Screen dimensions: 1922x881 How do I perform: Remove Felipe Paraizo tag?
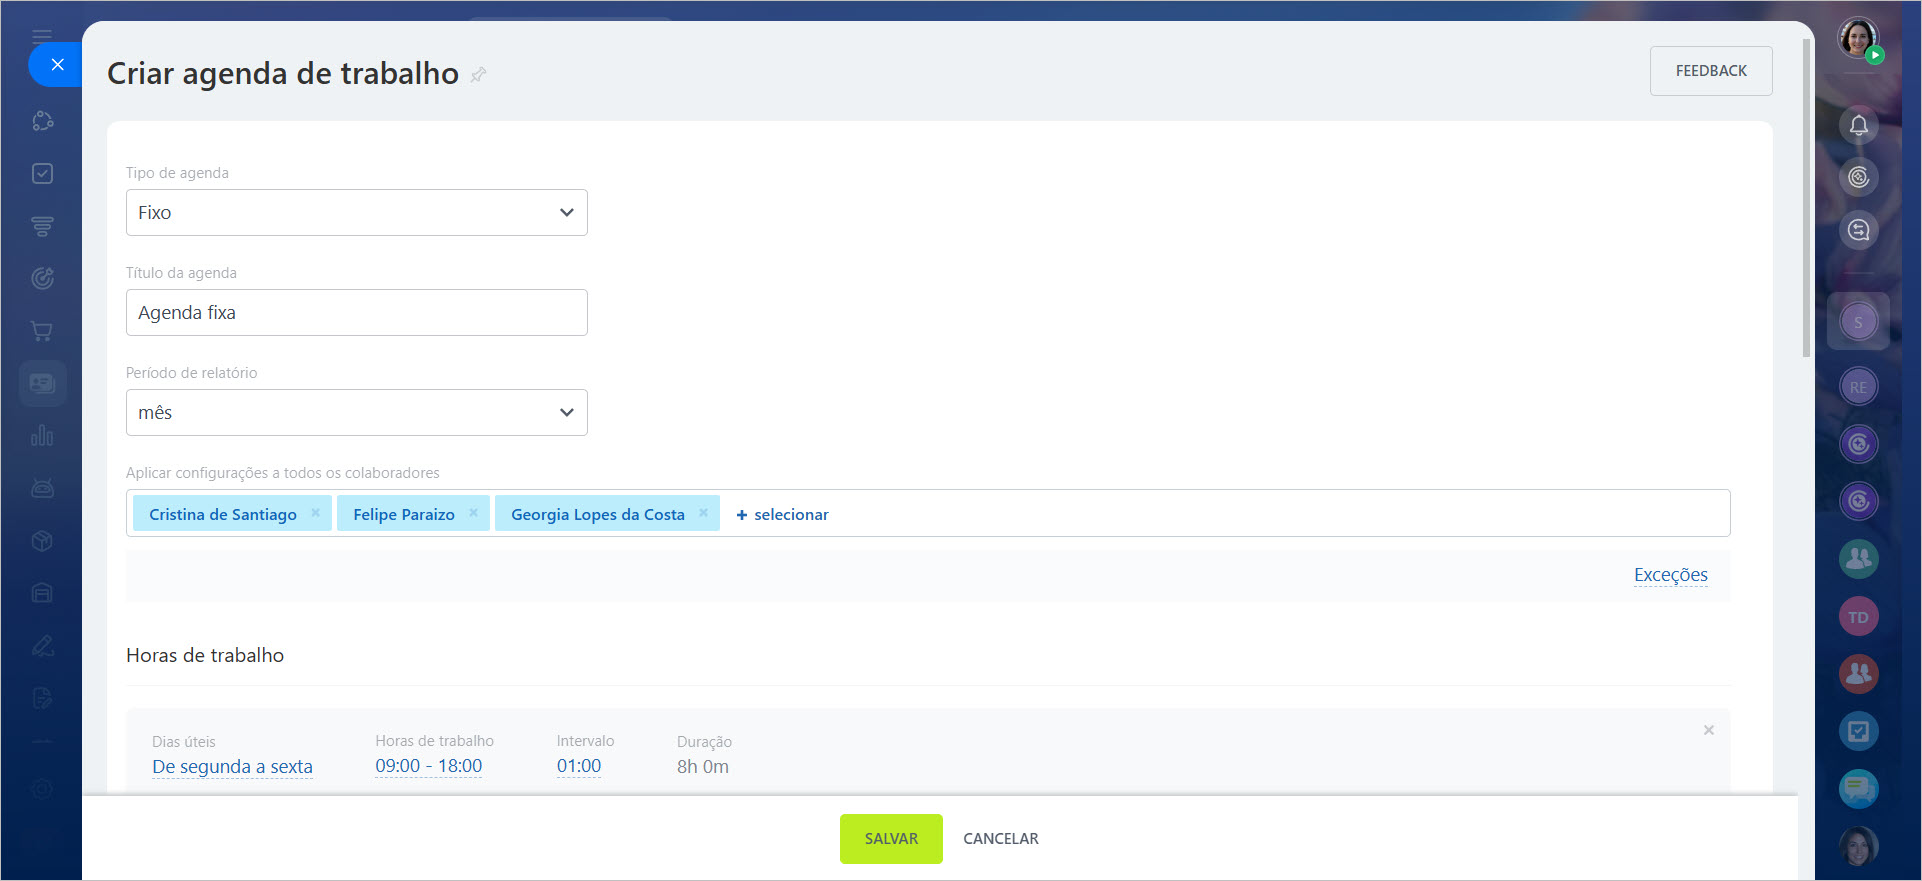point(474,513)
